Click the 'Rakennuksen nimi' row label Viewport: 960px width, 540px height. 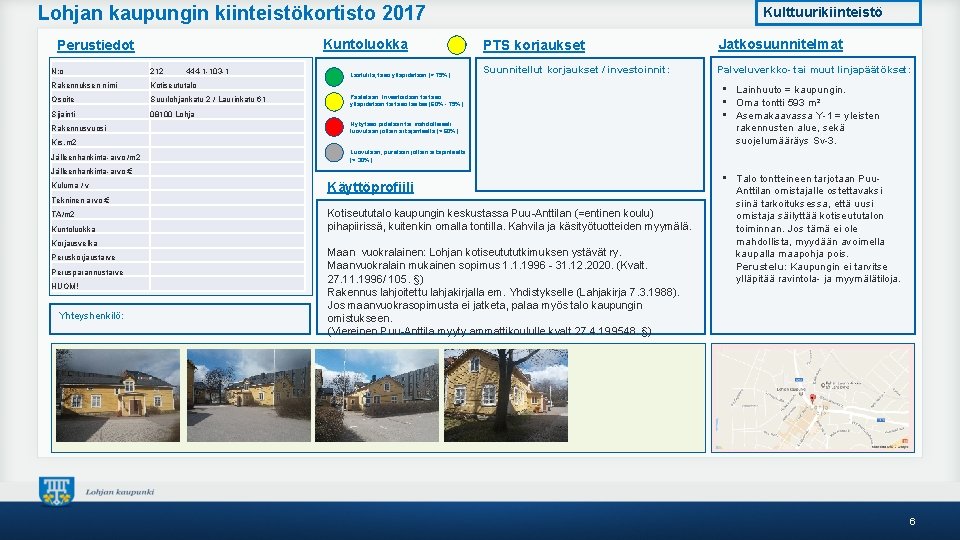pos(84,85)
